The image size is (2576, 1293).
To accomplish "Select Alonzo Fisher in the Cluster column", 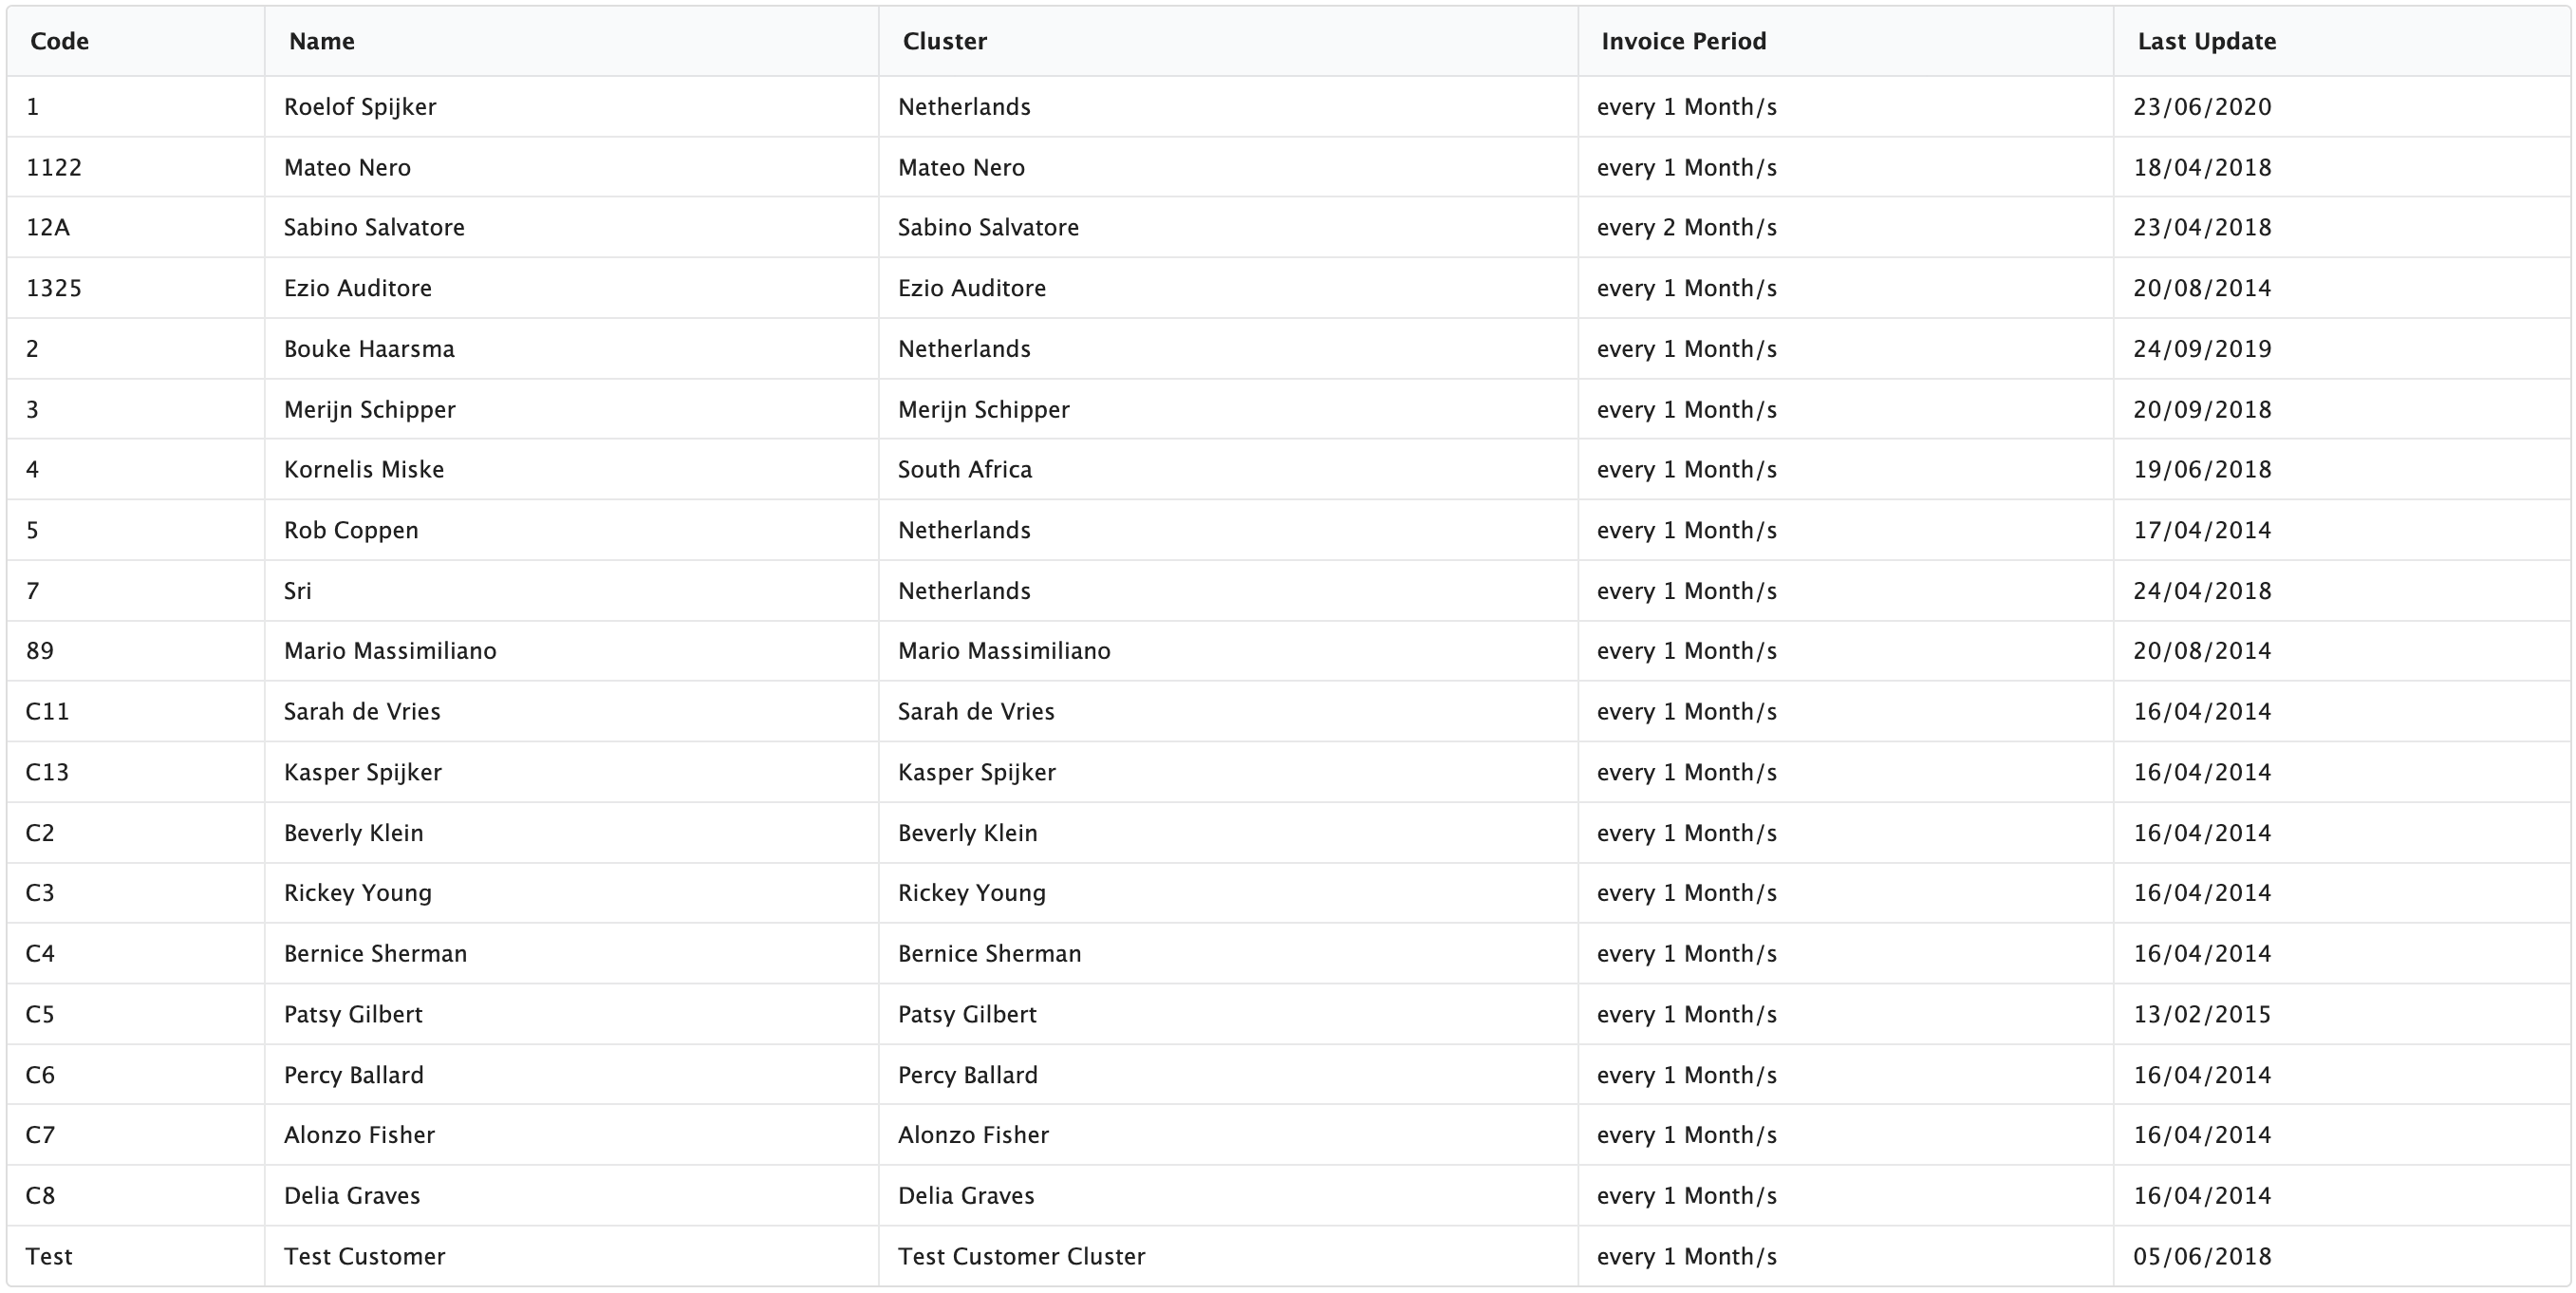I will 974,1135.
